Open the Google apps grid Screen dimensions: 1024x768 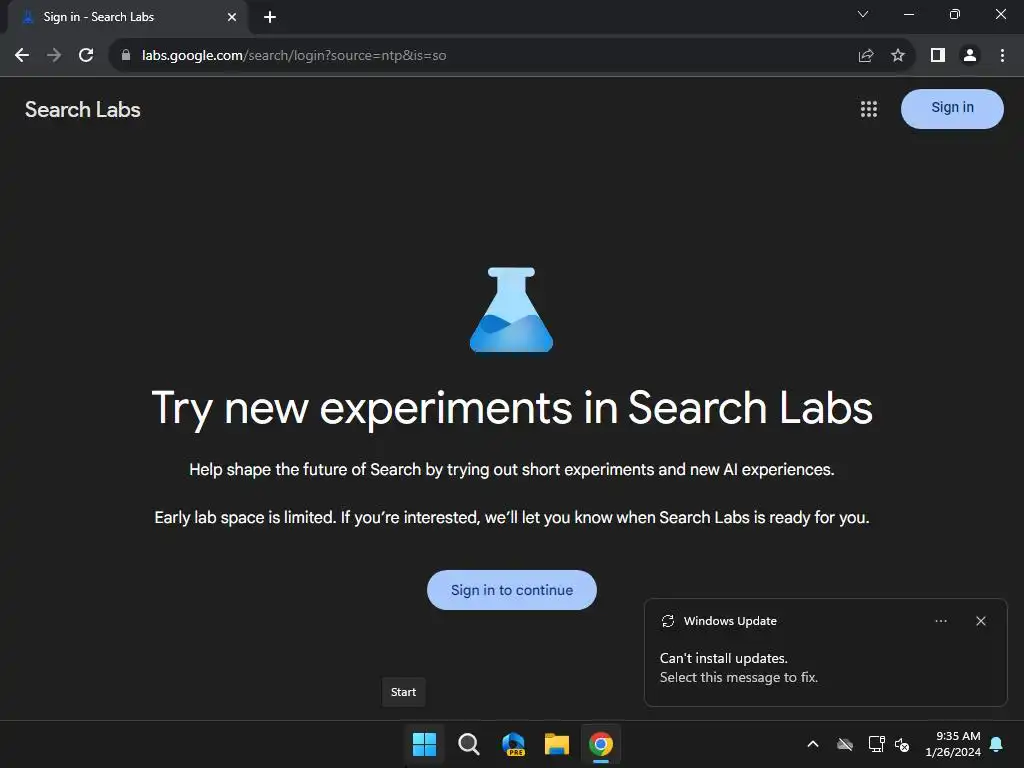coord(869,109)
